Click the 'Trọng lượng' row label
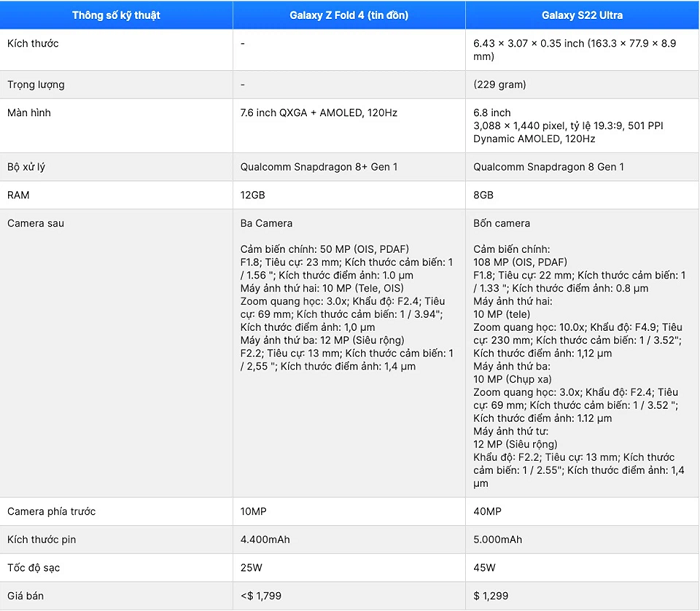 pos(36,85)
